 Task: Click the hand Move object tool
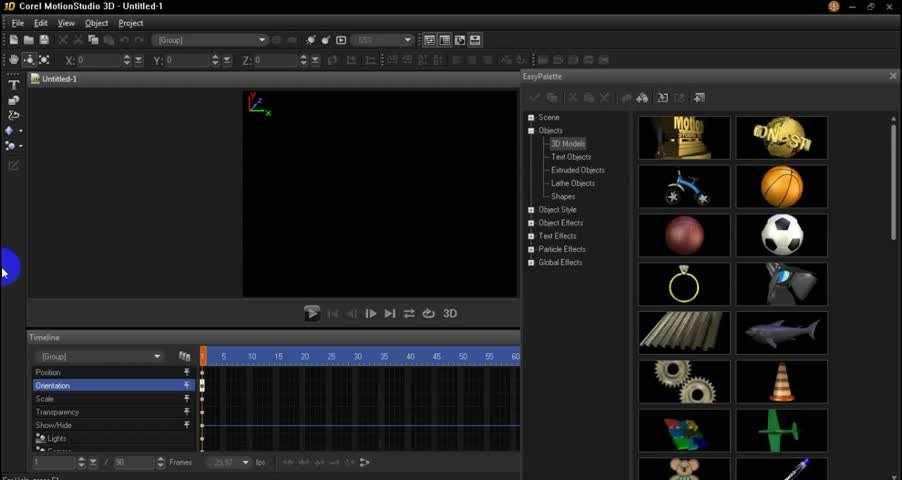(x=13, y=60)
